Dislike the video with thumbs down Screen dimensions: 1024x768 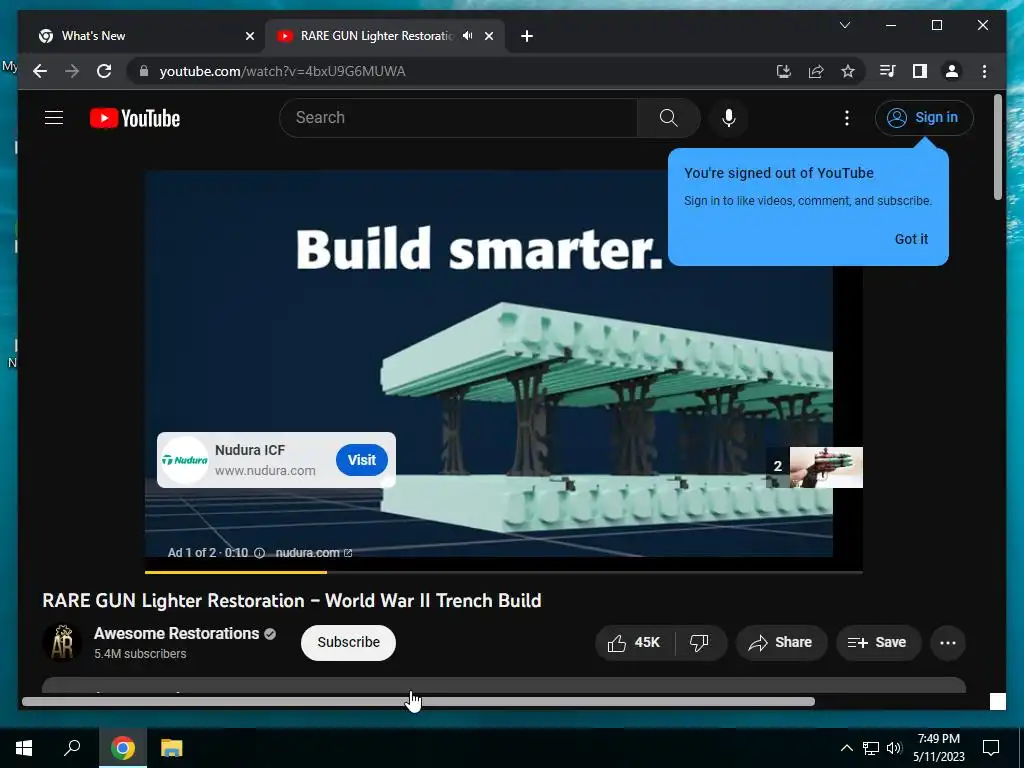pos(700,643)
